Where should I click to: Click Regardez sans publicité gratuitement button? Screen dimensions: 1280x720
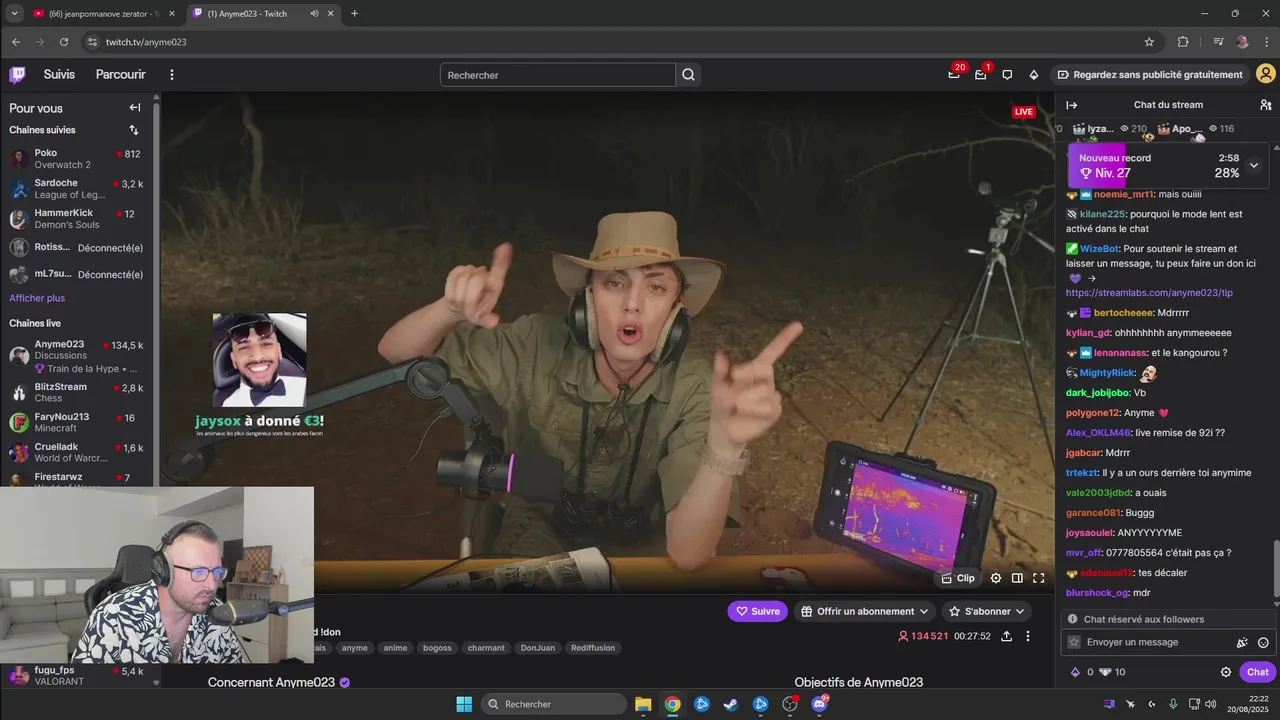(x=1150, y=75)
